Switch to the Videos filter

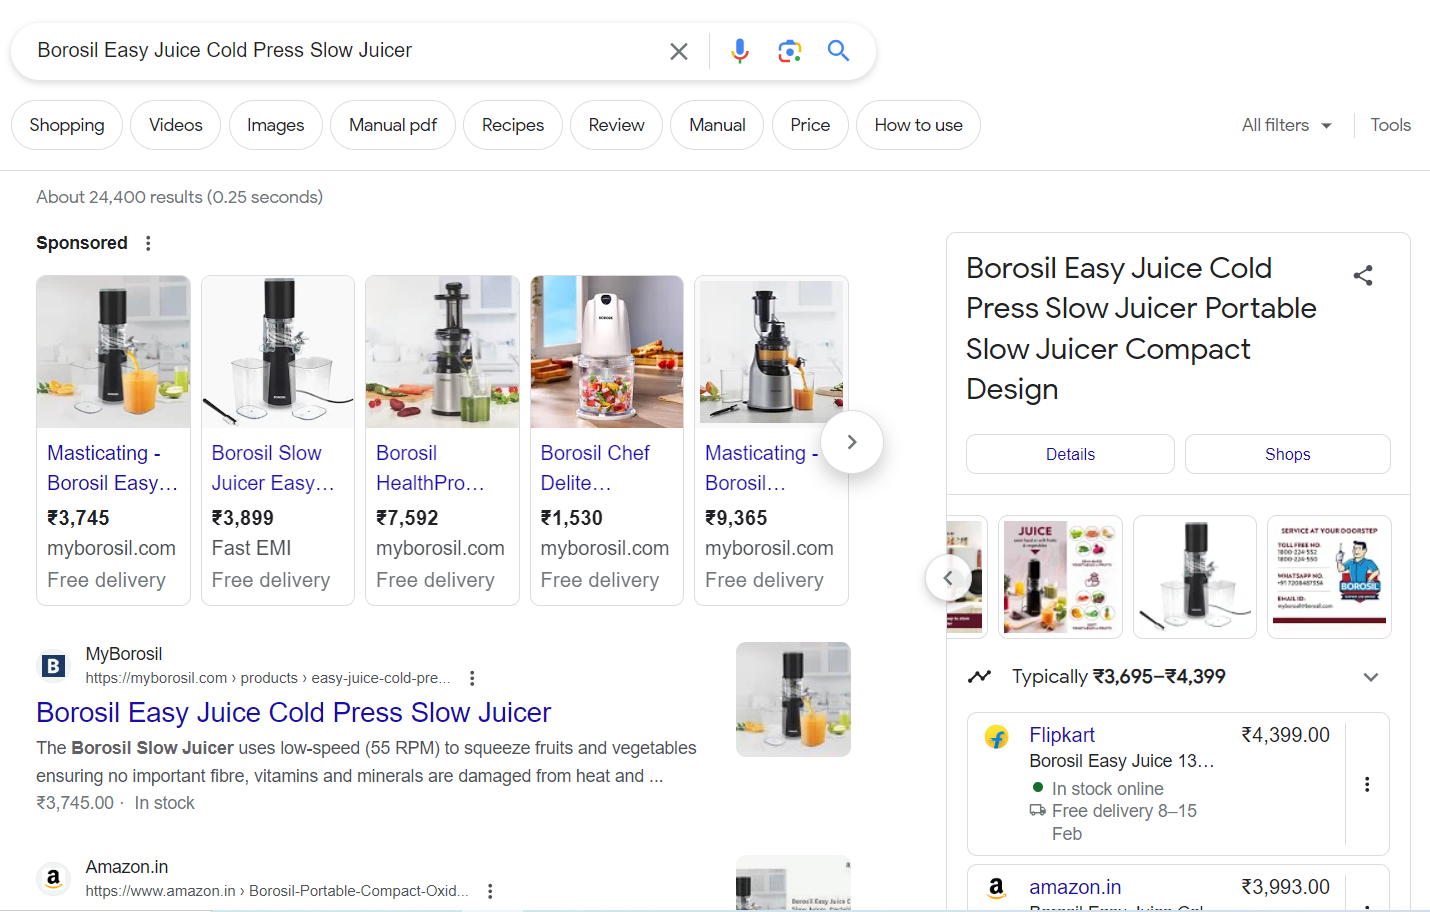pos(176,125)
